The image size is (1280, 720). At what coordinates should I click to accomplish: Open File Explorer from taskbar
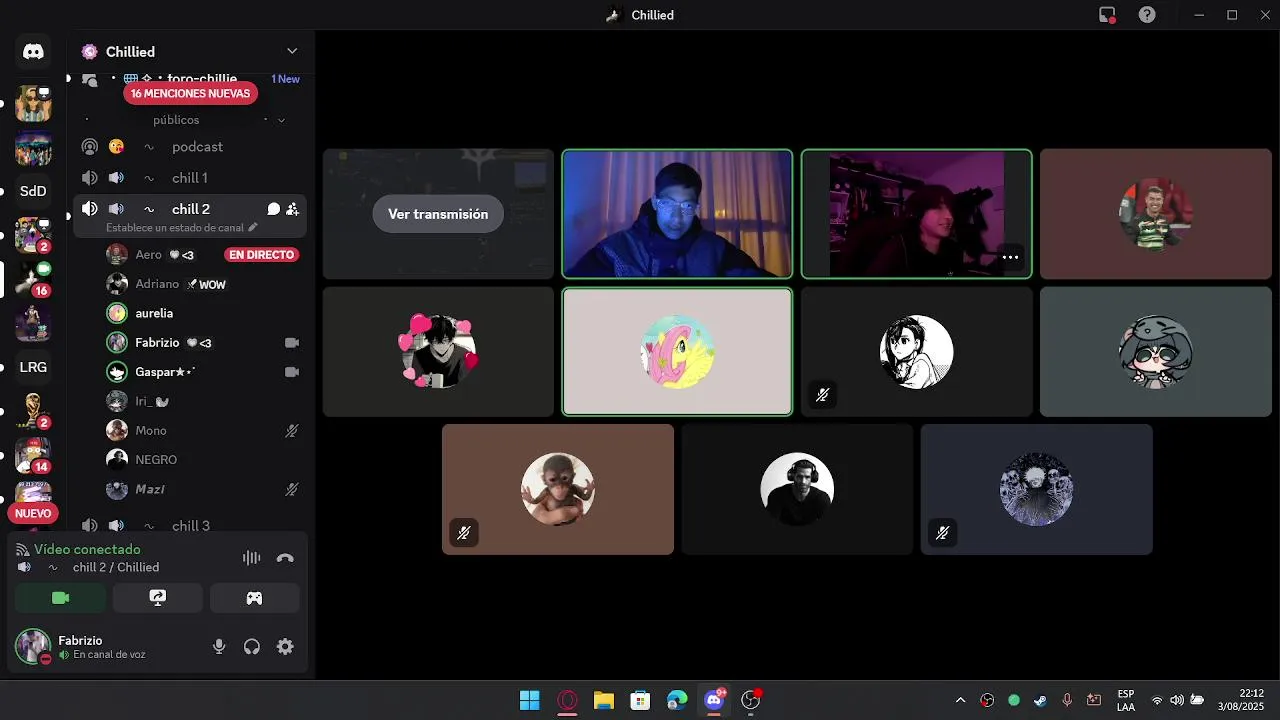click(604, 700)
